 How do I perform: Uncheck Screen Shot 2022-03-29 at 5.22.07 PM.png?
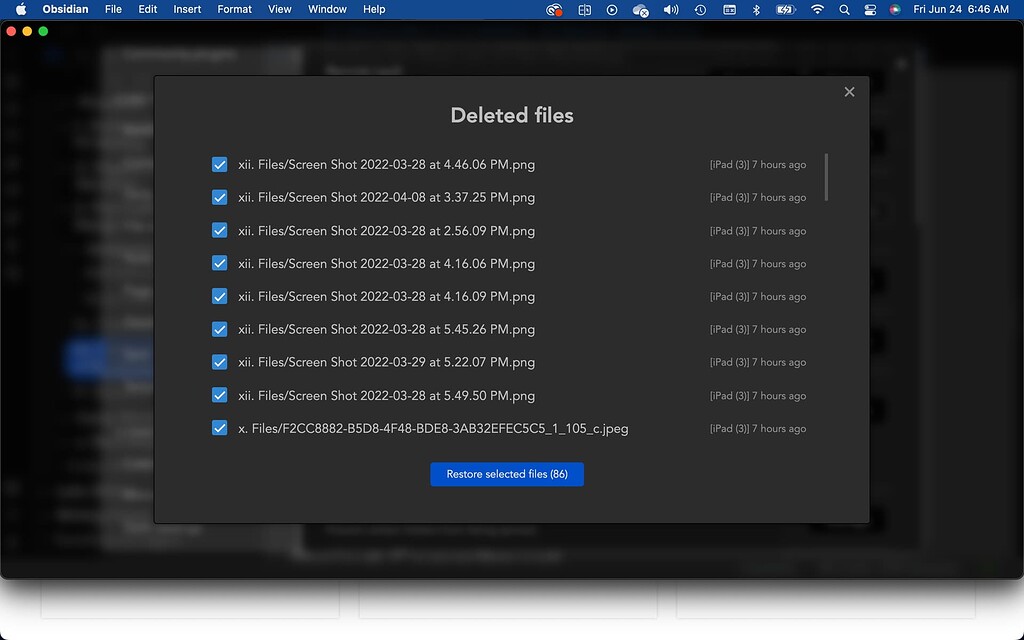point(219,362)
